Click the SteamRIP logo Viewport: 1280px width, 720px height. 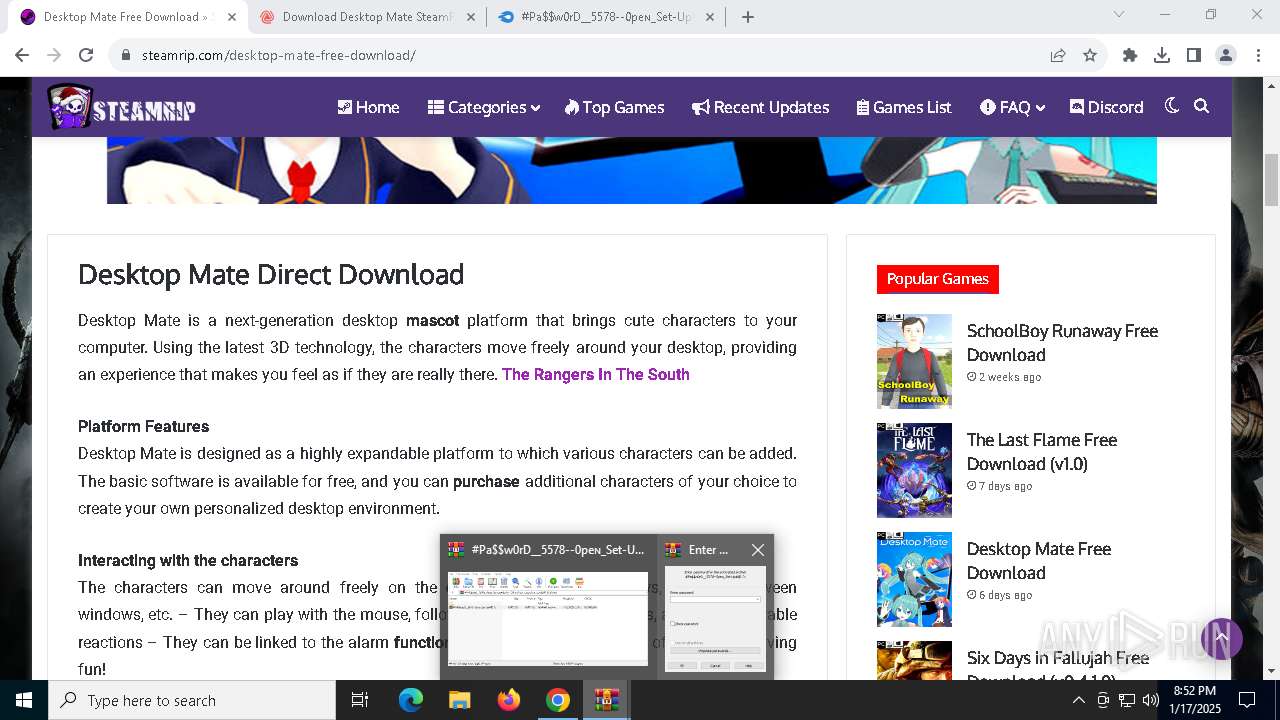(121, 107)
